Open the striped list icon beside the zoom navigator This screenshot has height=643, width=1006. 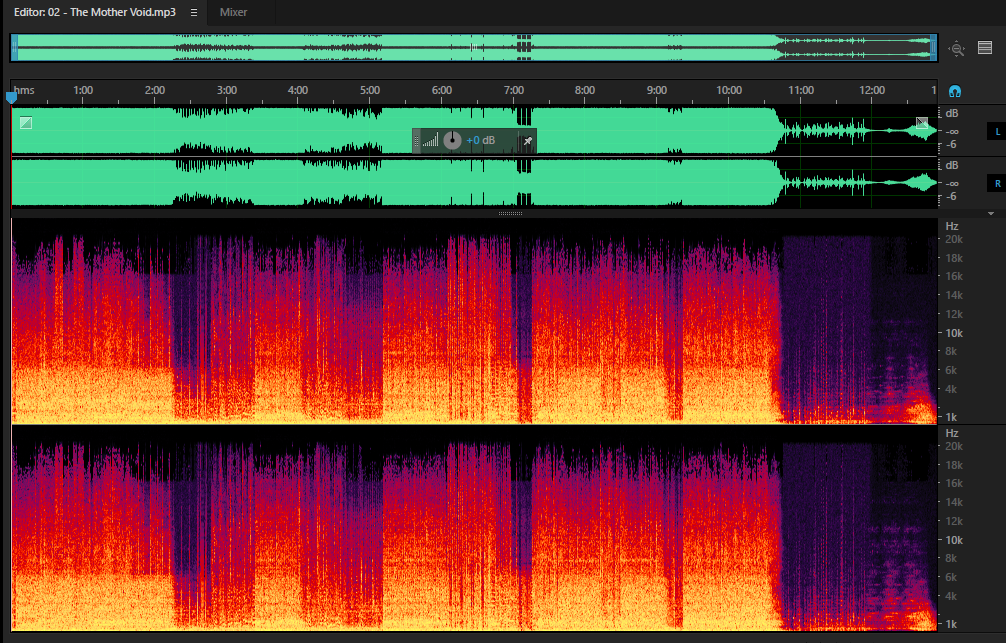click(985, 47)
